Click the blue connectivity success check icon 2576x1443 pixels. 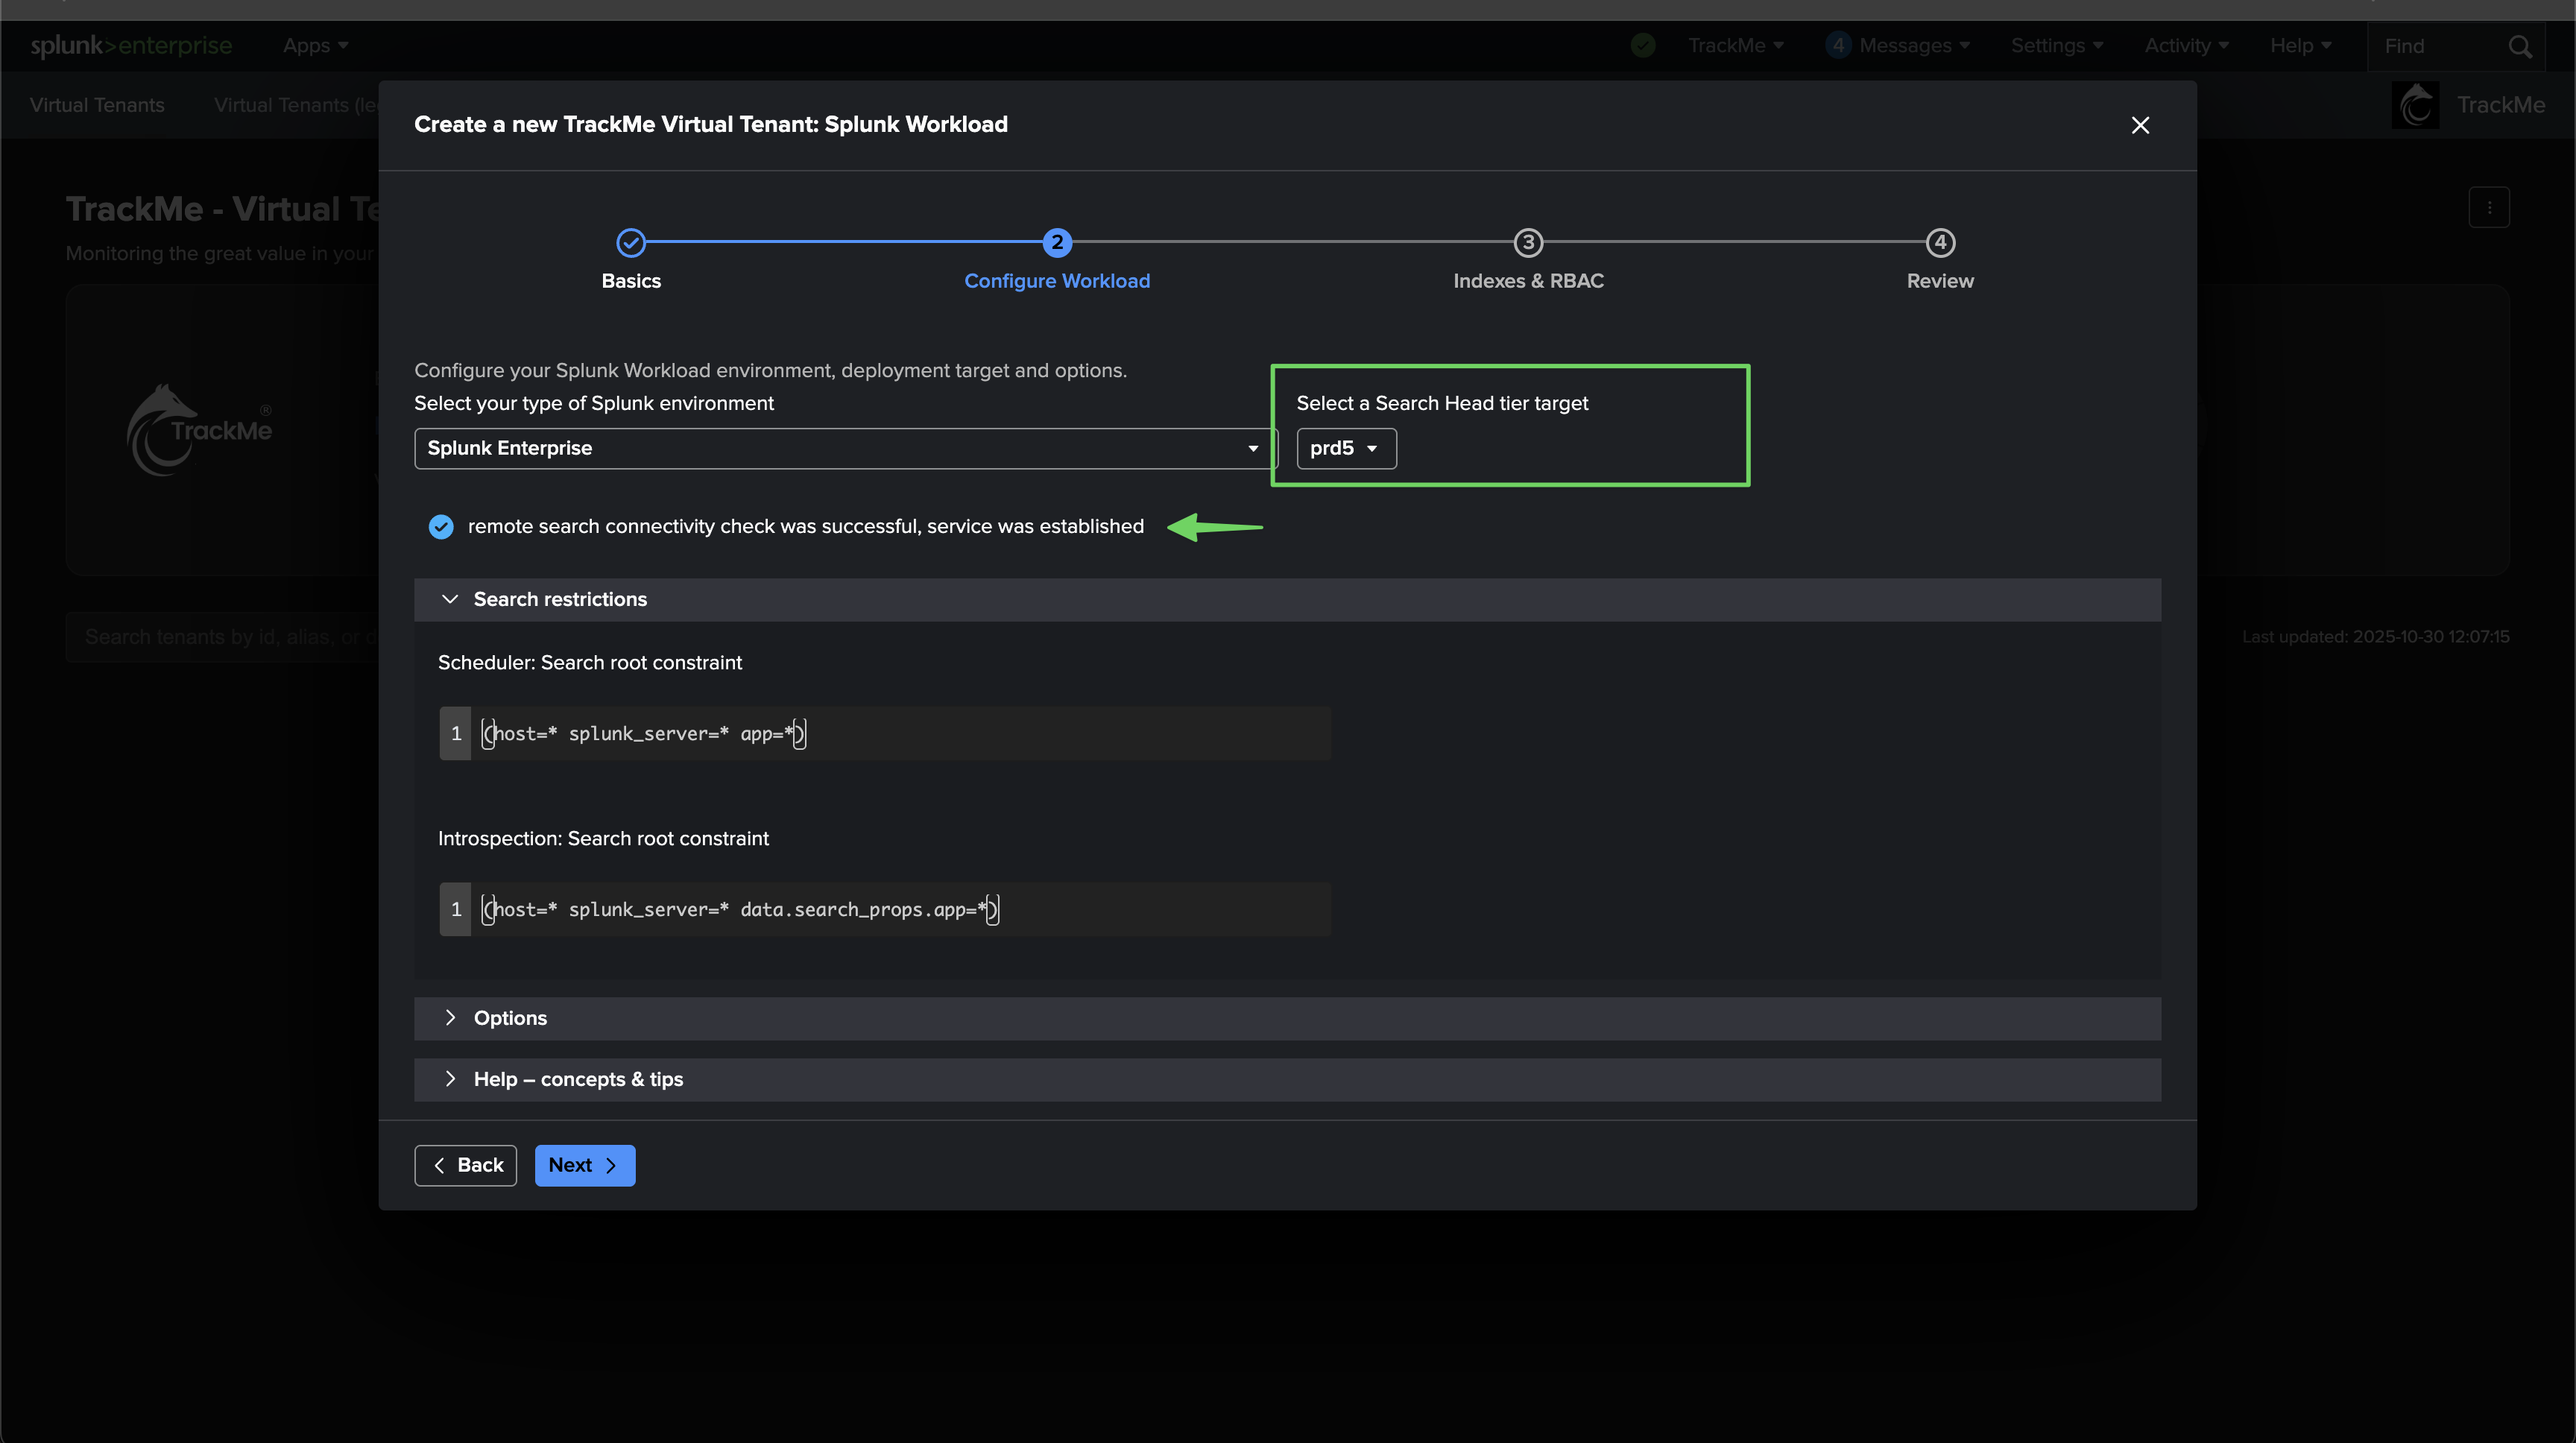(x=441, y=526)
